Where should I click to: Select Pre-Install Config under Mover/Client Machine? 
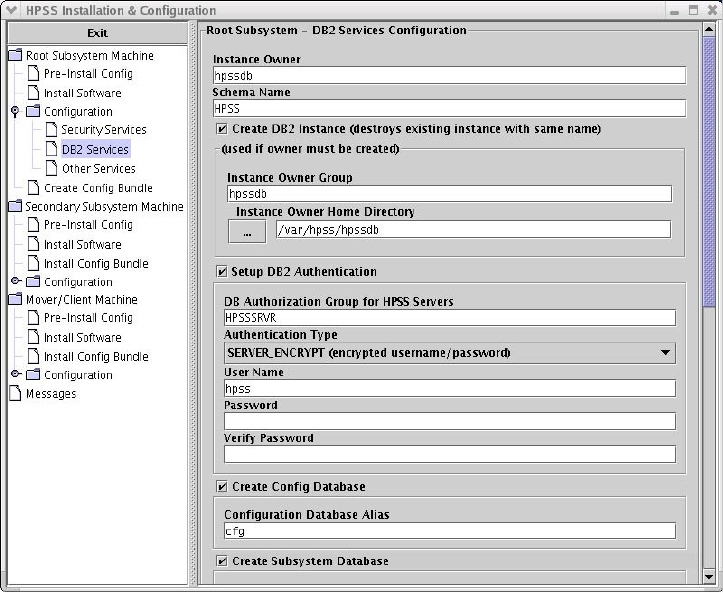point(88,318)
